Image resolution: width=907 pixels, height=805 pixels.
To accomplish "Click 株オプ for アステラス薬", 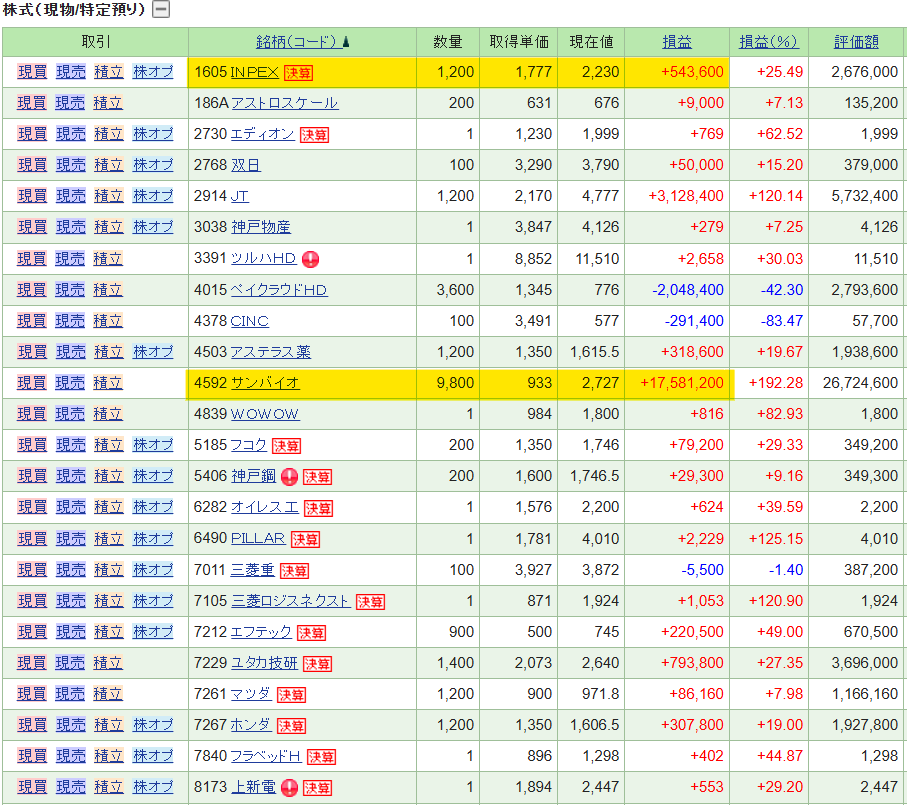I will pyautogui.click(x=153, y=352).
